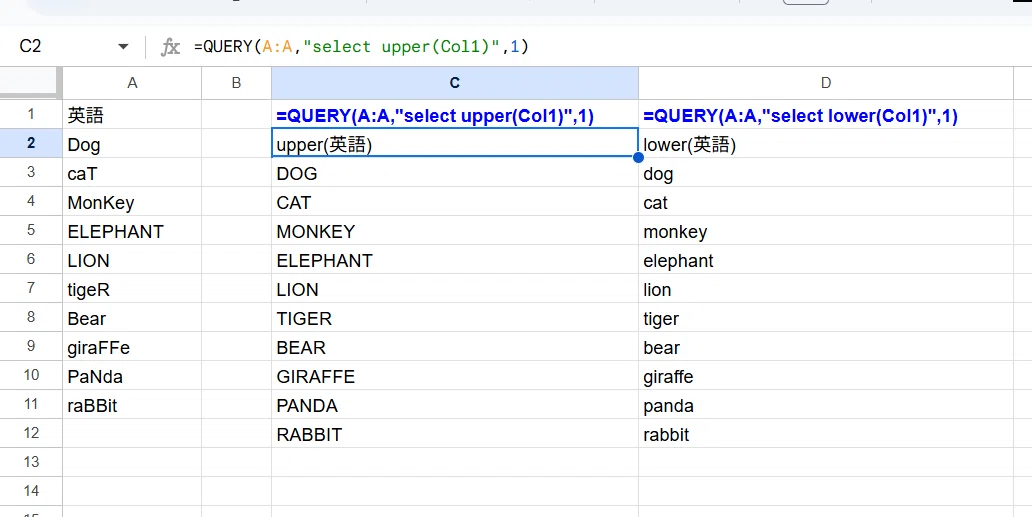Select column D cell monkey
The image size is (1032, 517).
pyautogui.click(x=825, y=231)
